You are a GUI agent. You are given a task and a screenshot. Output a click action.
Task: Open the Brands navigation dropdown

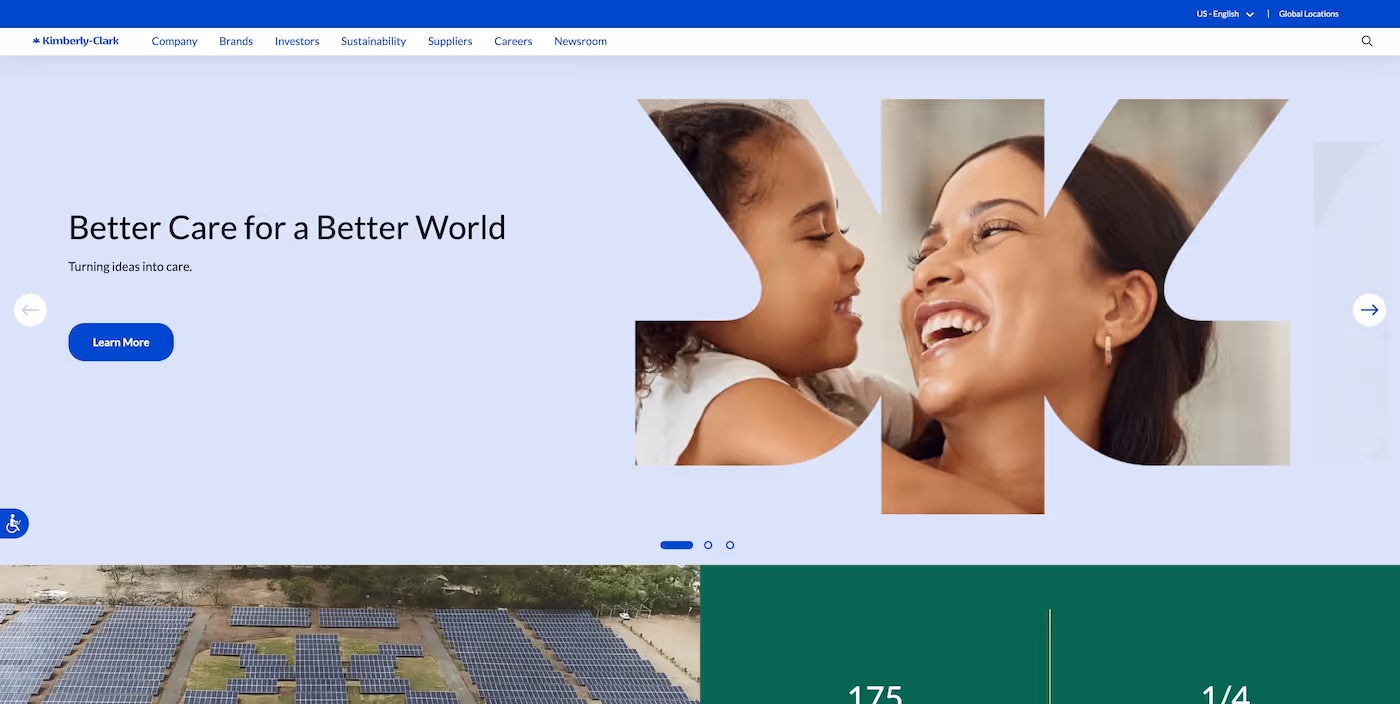[235, 41]
